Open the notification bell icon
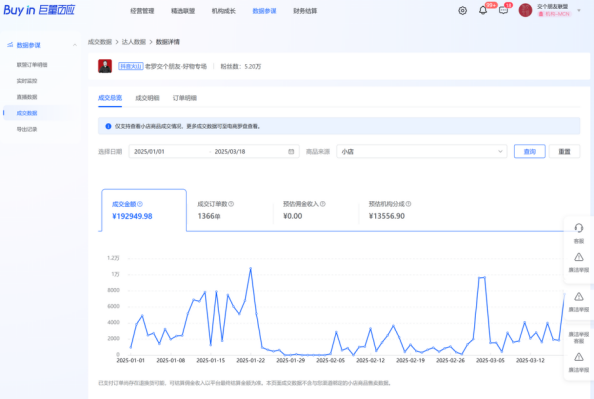594x399 pixels. [x=483, y=10]
